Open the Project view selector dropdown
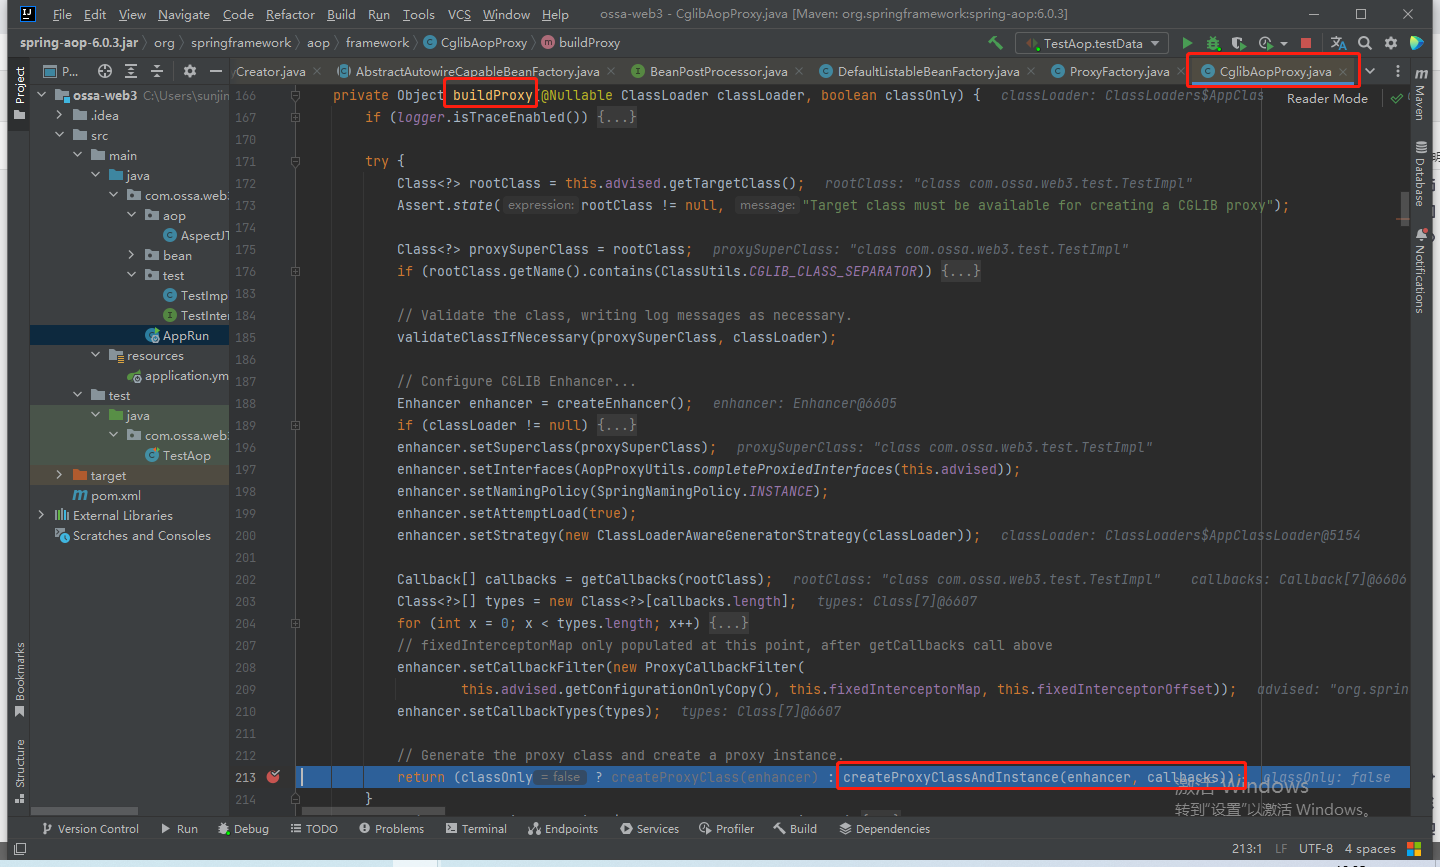This screenshot has width=1440, height=867. click(60, 71)
